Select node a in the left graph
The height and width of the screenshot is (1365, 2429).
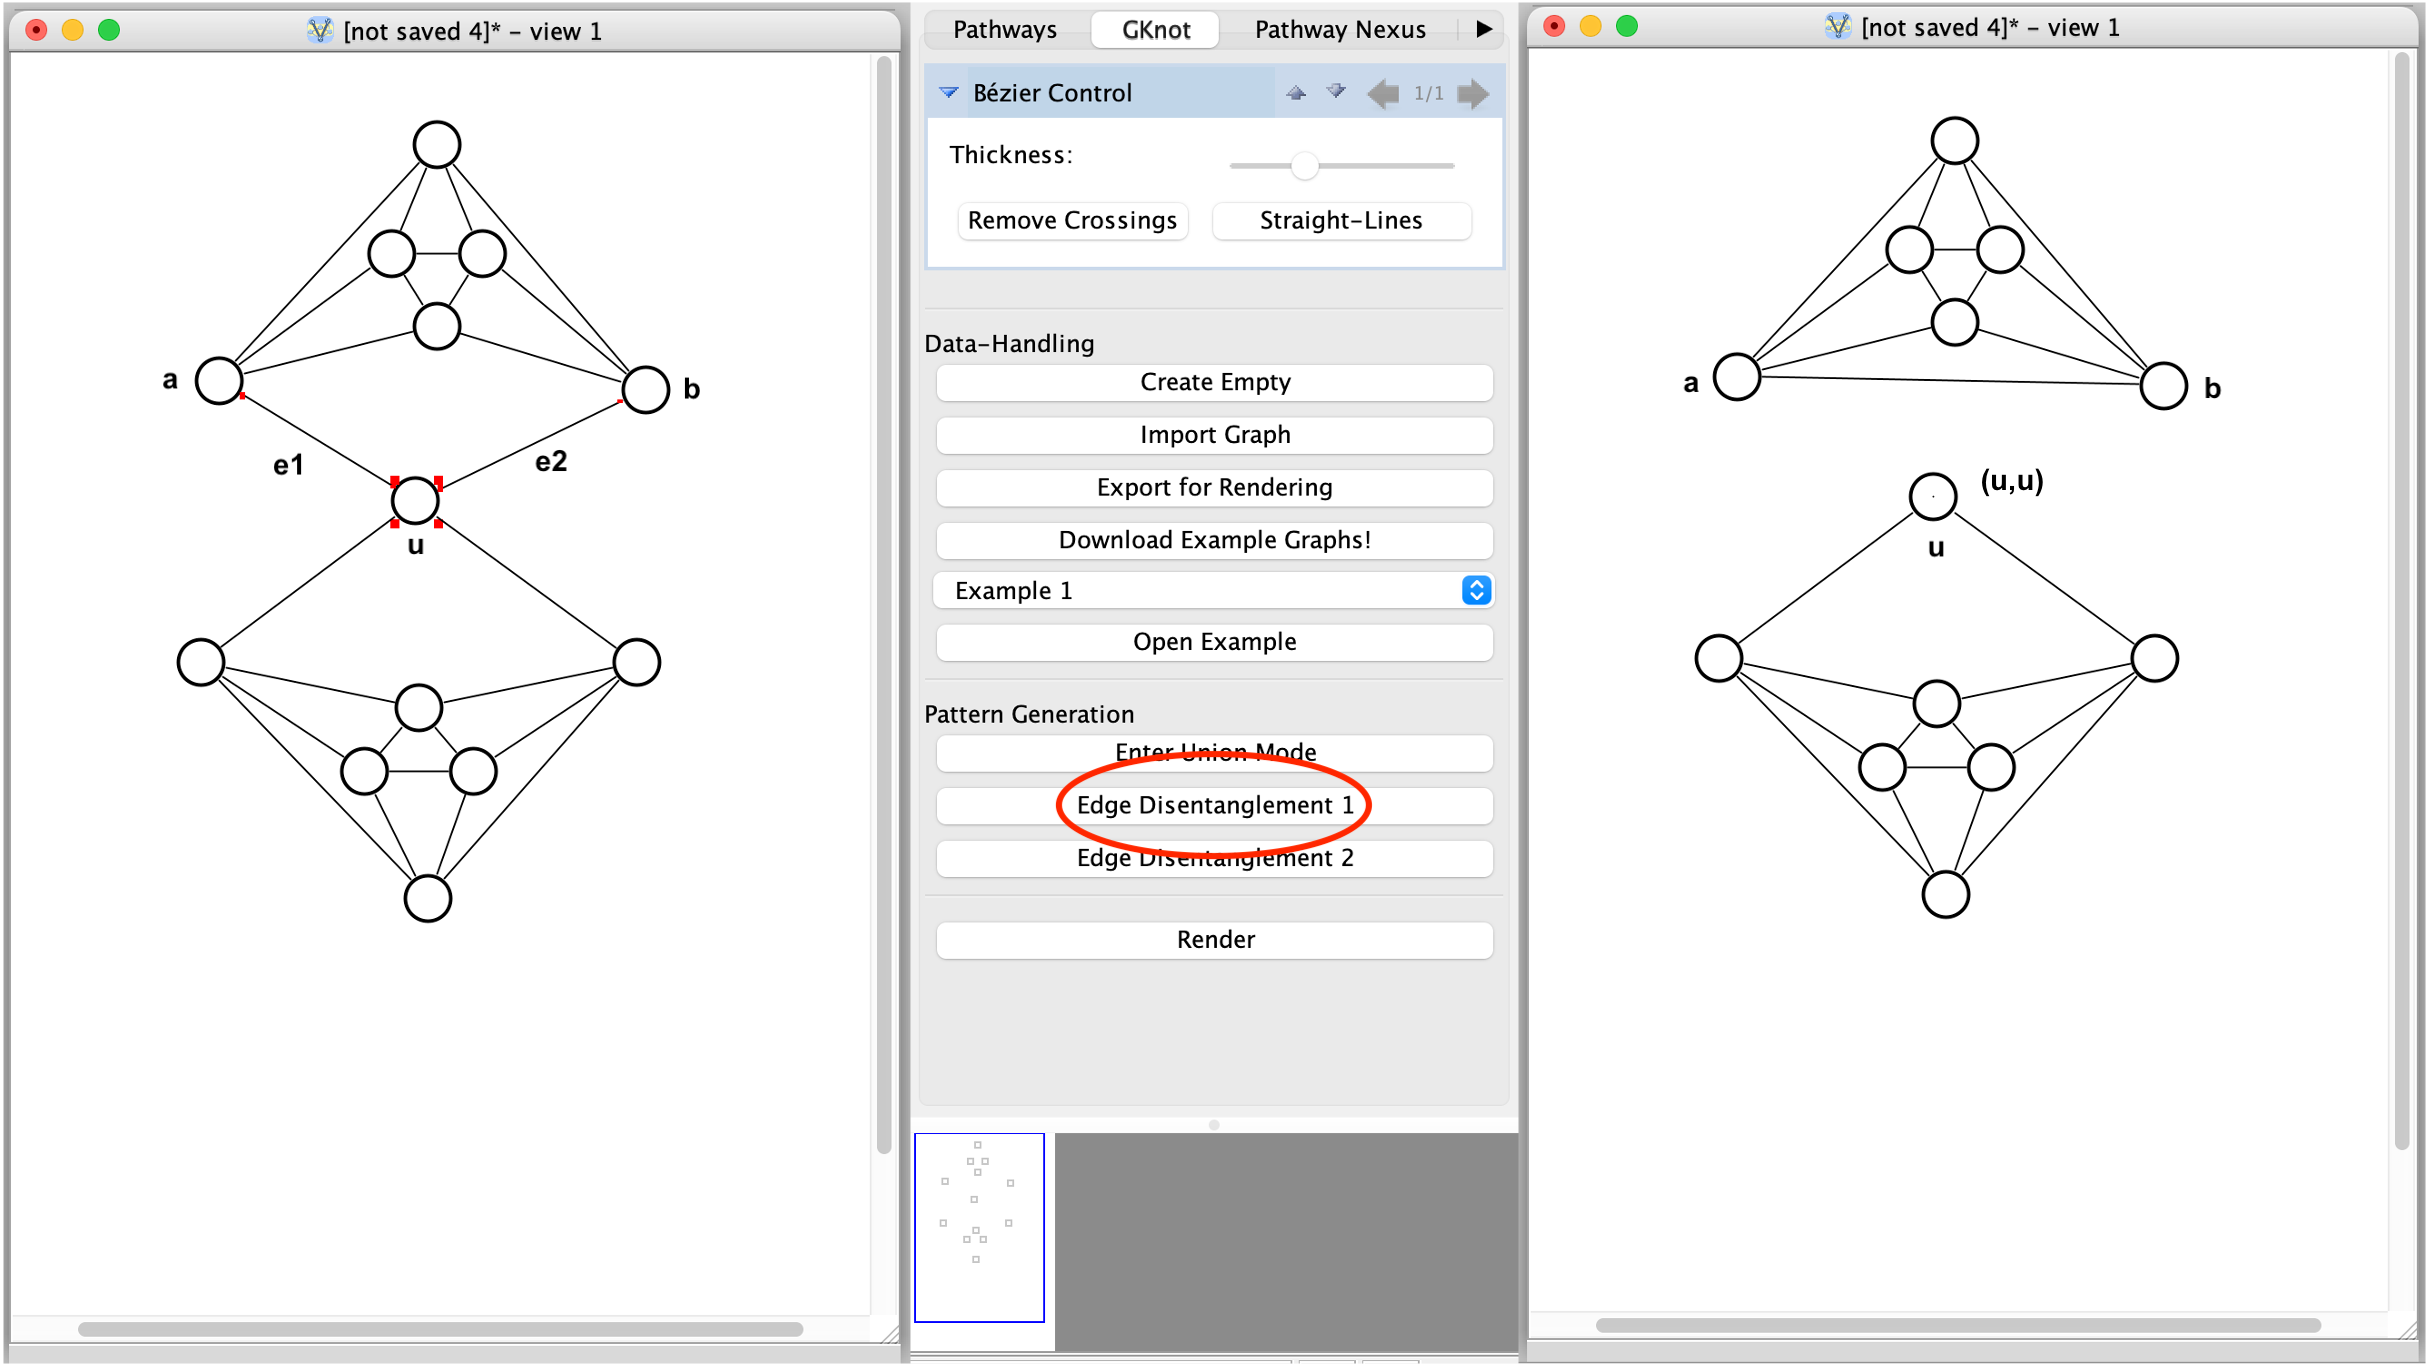219,381
